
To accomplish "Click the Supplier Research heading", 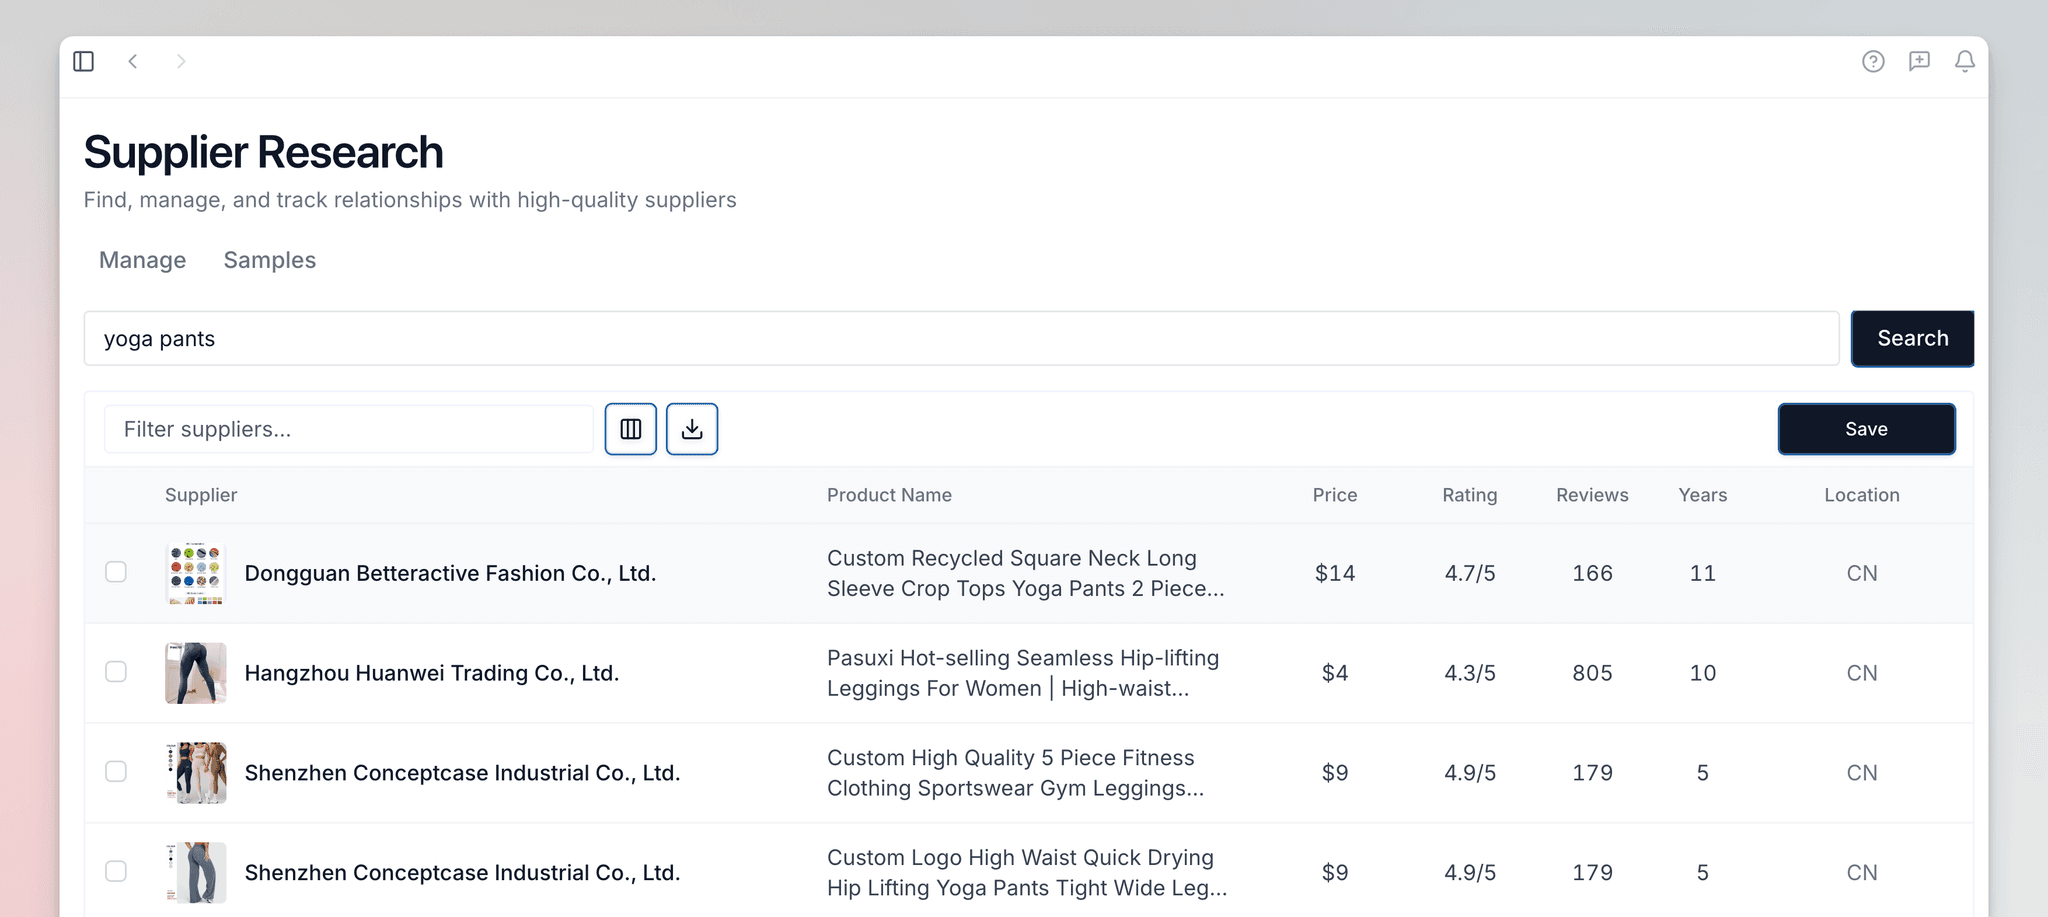I will click(263, 153).
